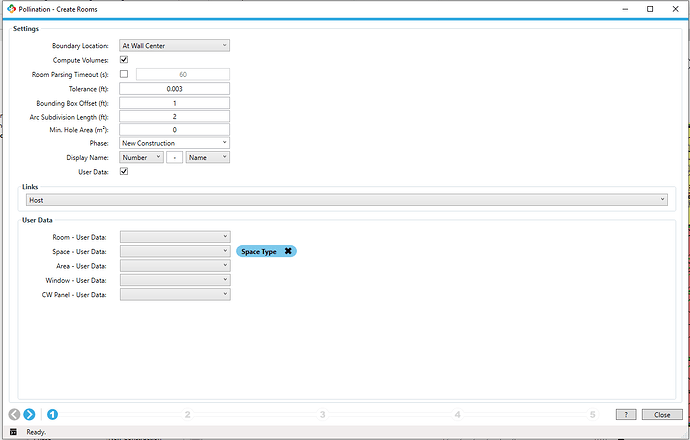Viewport: 690px width, 440px height.
Task: Click the Space Type tag label
Action: click(x=259, y=252)
